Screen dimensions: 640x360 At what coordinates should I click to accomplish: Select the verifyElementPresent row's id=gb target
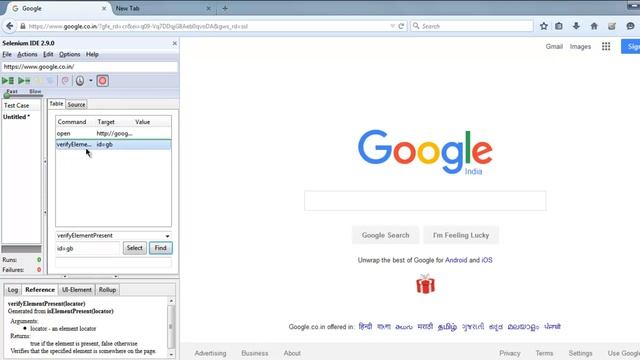click(x=104, y=144)
